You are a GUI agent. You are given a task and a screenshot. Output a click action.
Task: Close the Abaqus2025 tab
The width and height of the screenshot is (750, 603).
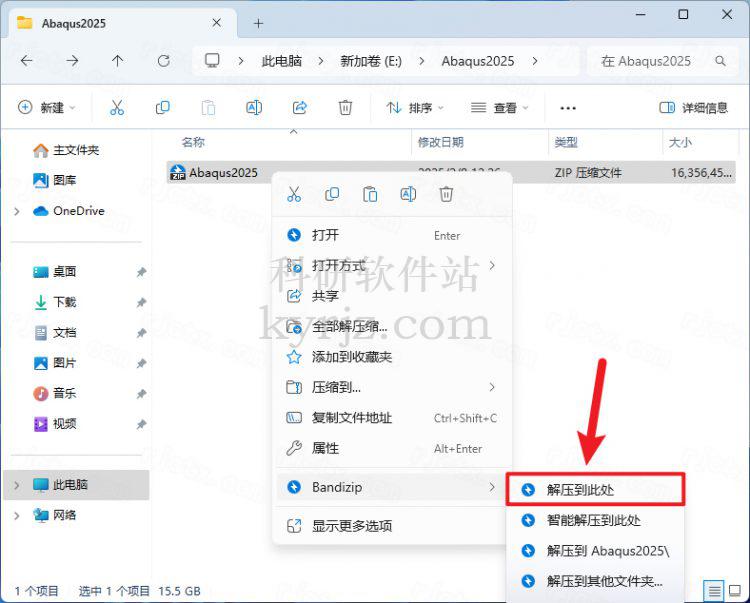pos(216,23)
